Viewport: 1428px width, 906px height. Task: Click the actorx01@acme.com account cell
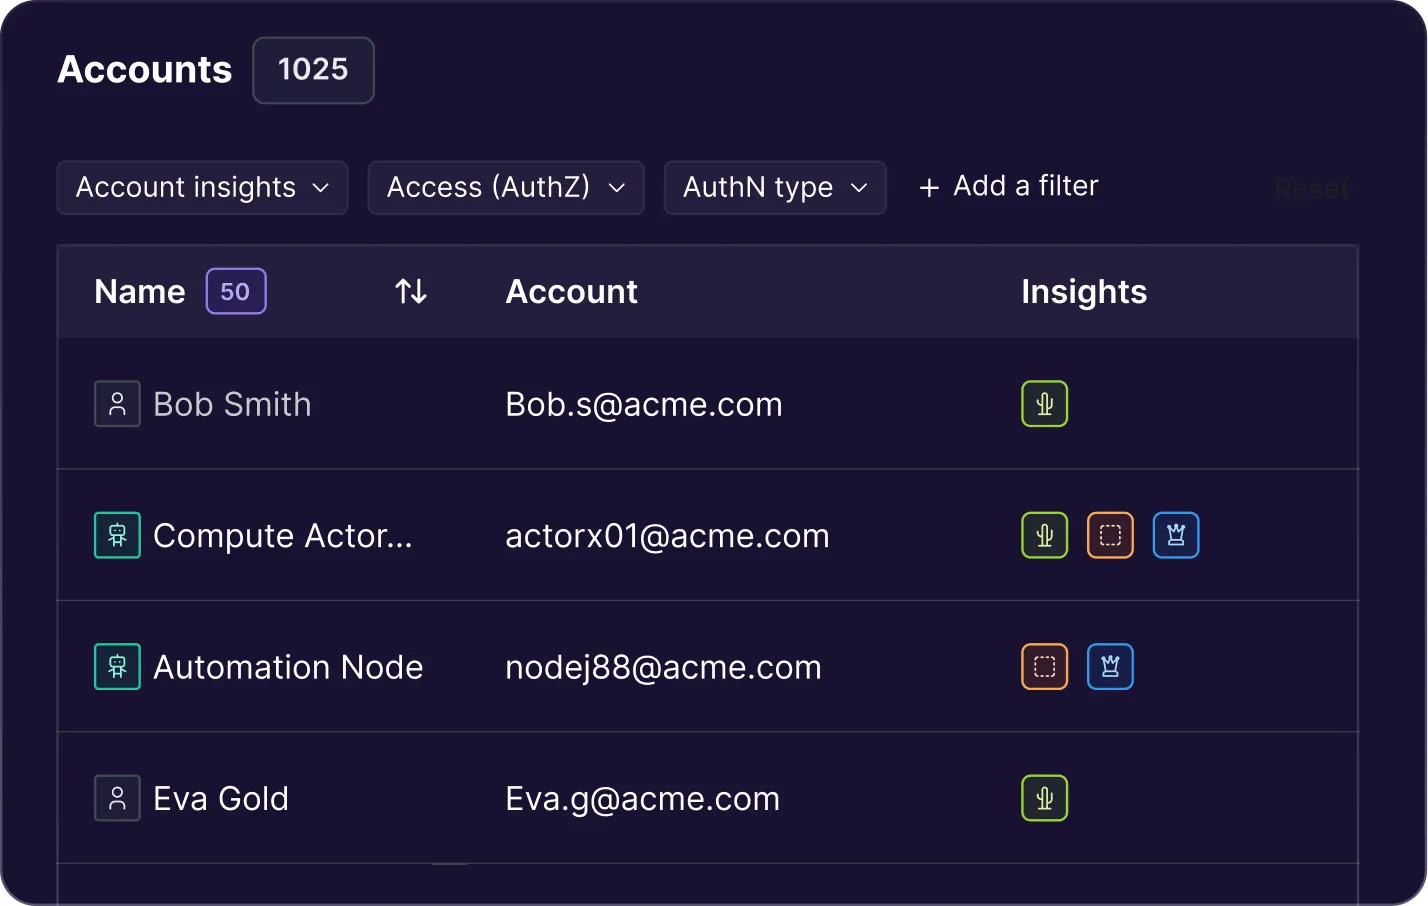point(667,536)
